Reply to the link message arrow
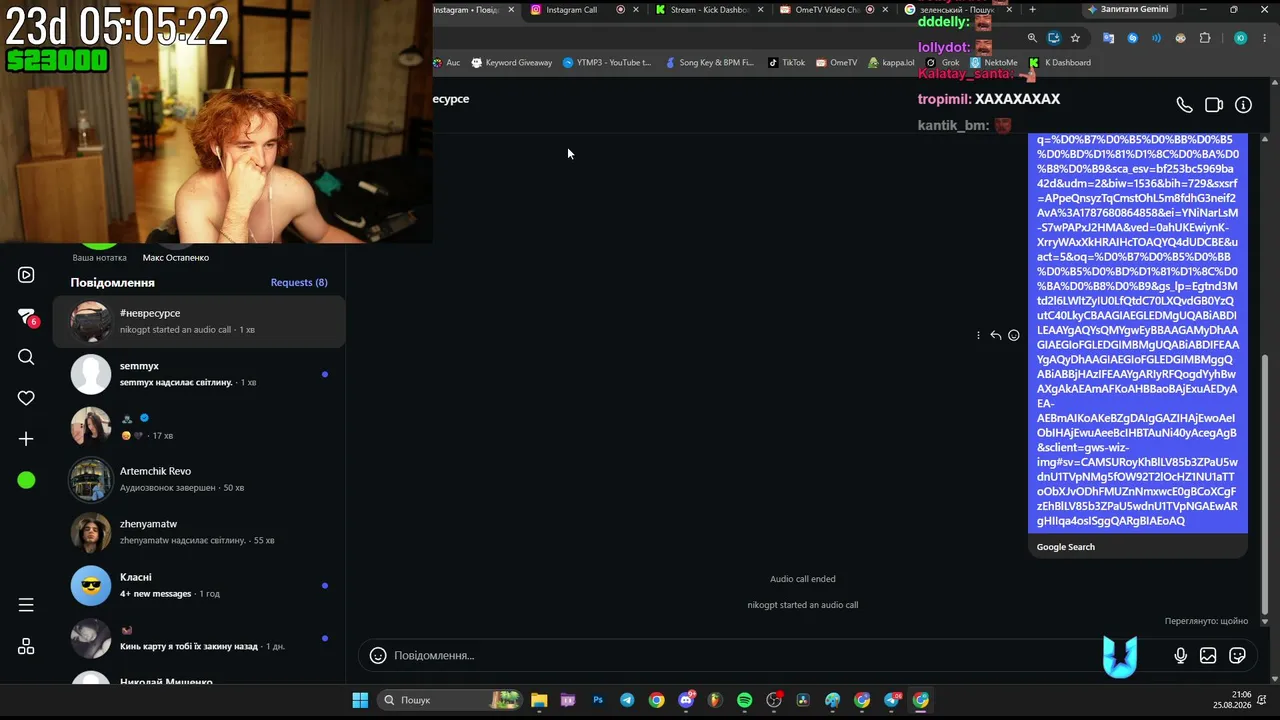This screenshot has height=720, width=1280. [996, 336]
